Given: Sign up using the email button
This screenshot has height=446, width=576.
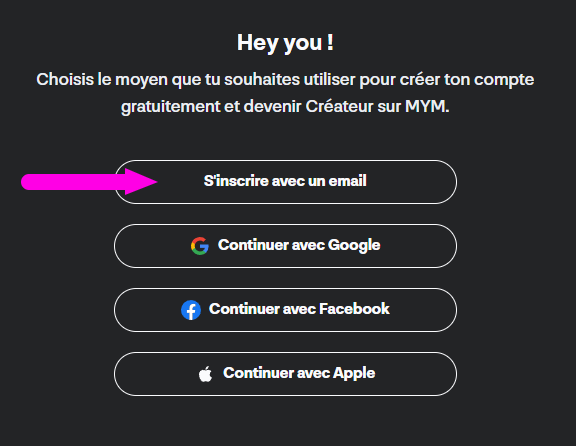Looking at the screenshot, I should pos(285,182).
